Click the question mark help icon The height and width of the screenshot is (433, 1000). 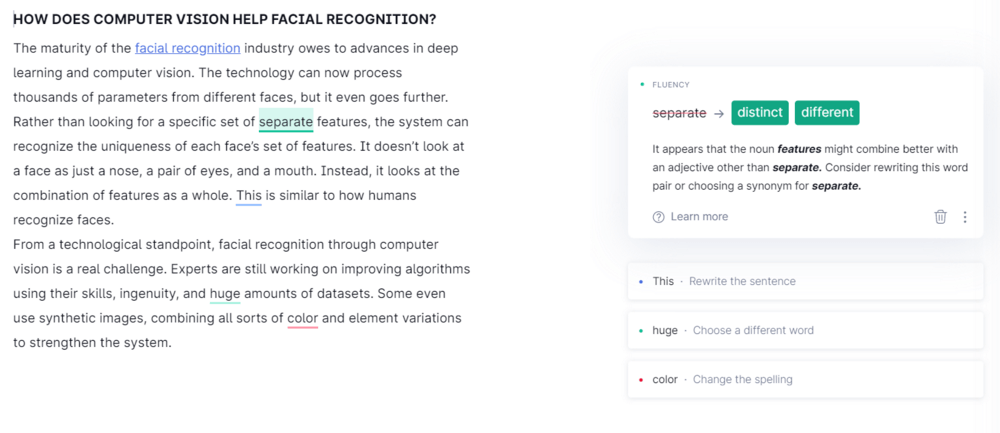click(x=658, y=217)
